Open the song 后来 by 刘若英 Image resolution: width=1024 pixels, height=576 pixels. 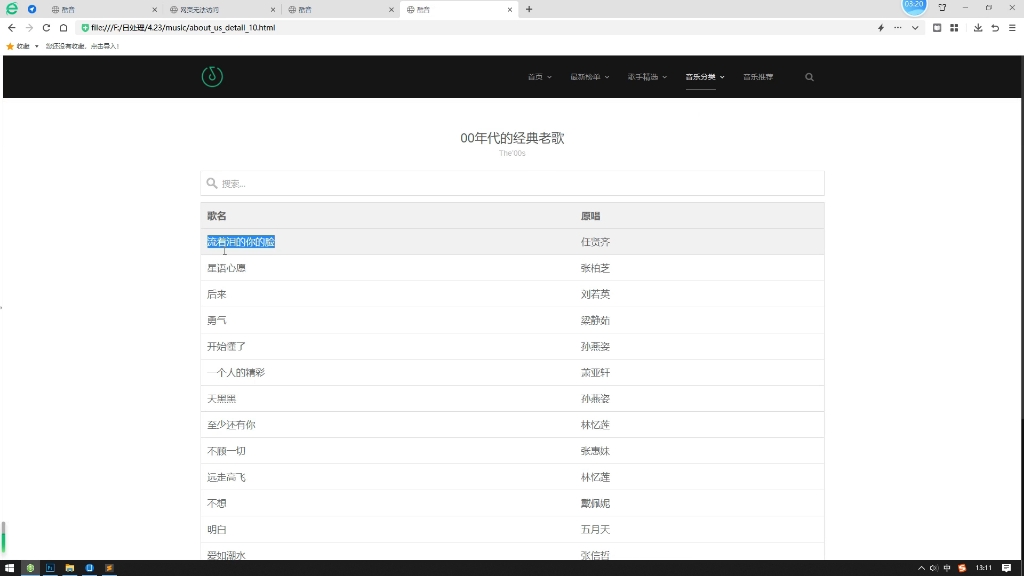pyautogui.click(x=217, y=294)
